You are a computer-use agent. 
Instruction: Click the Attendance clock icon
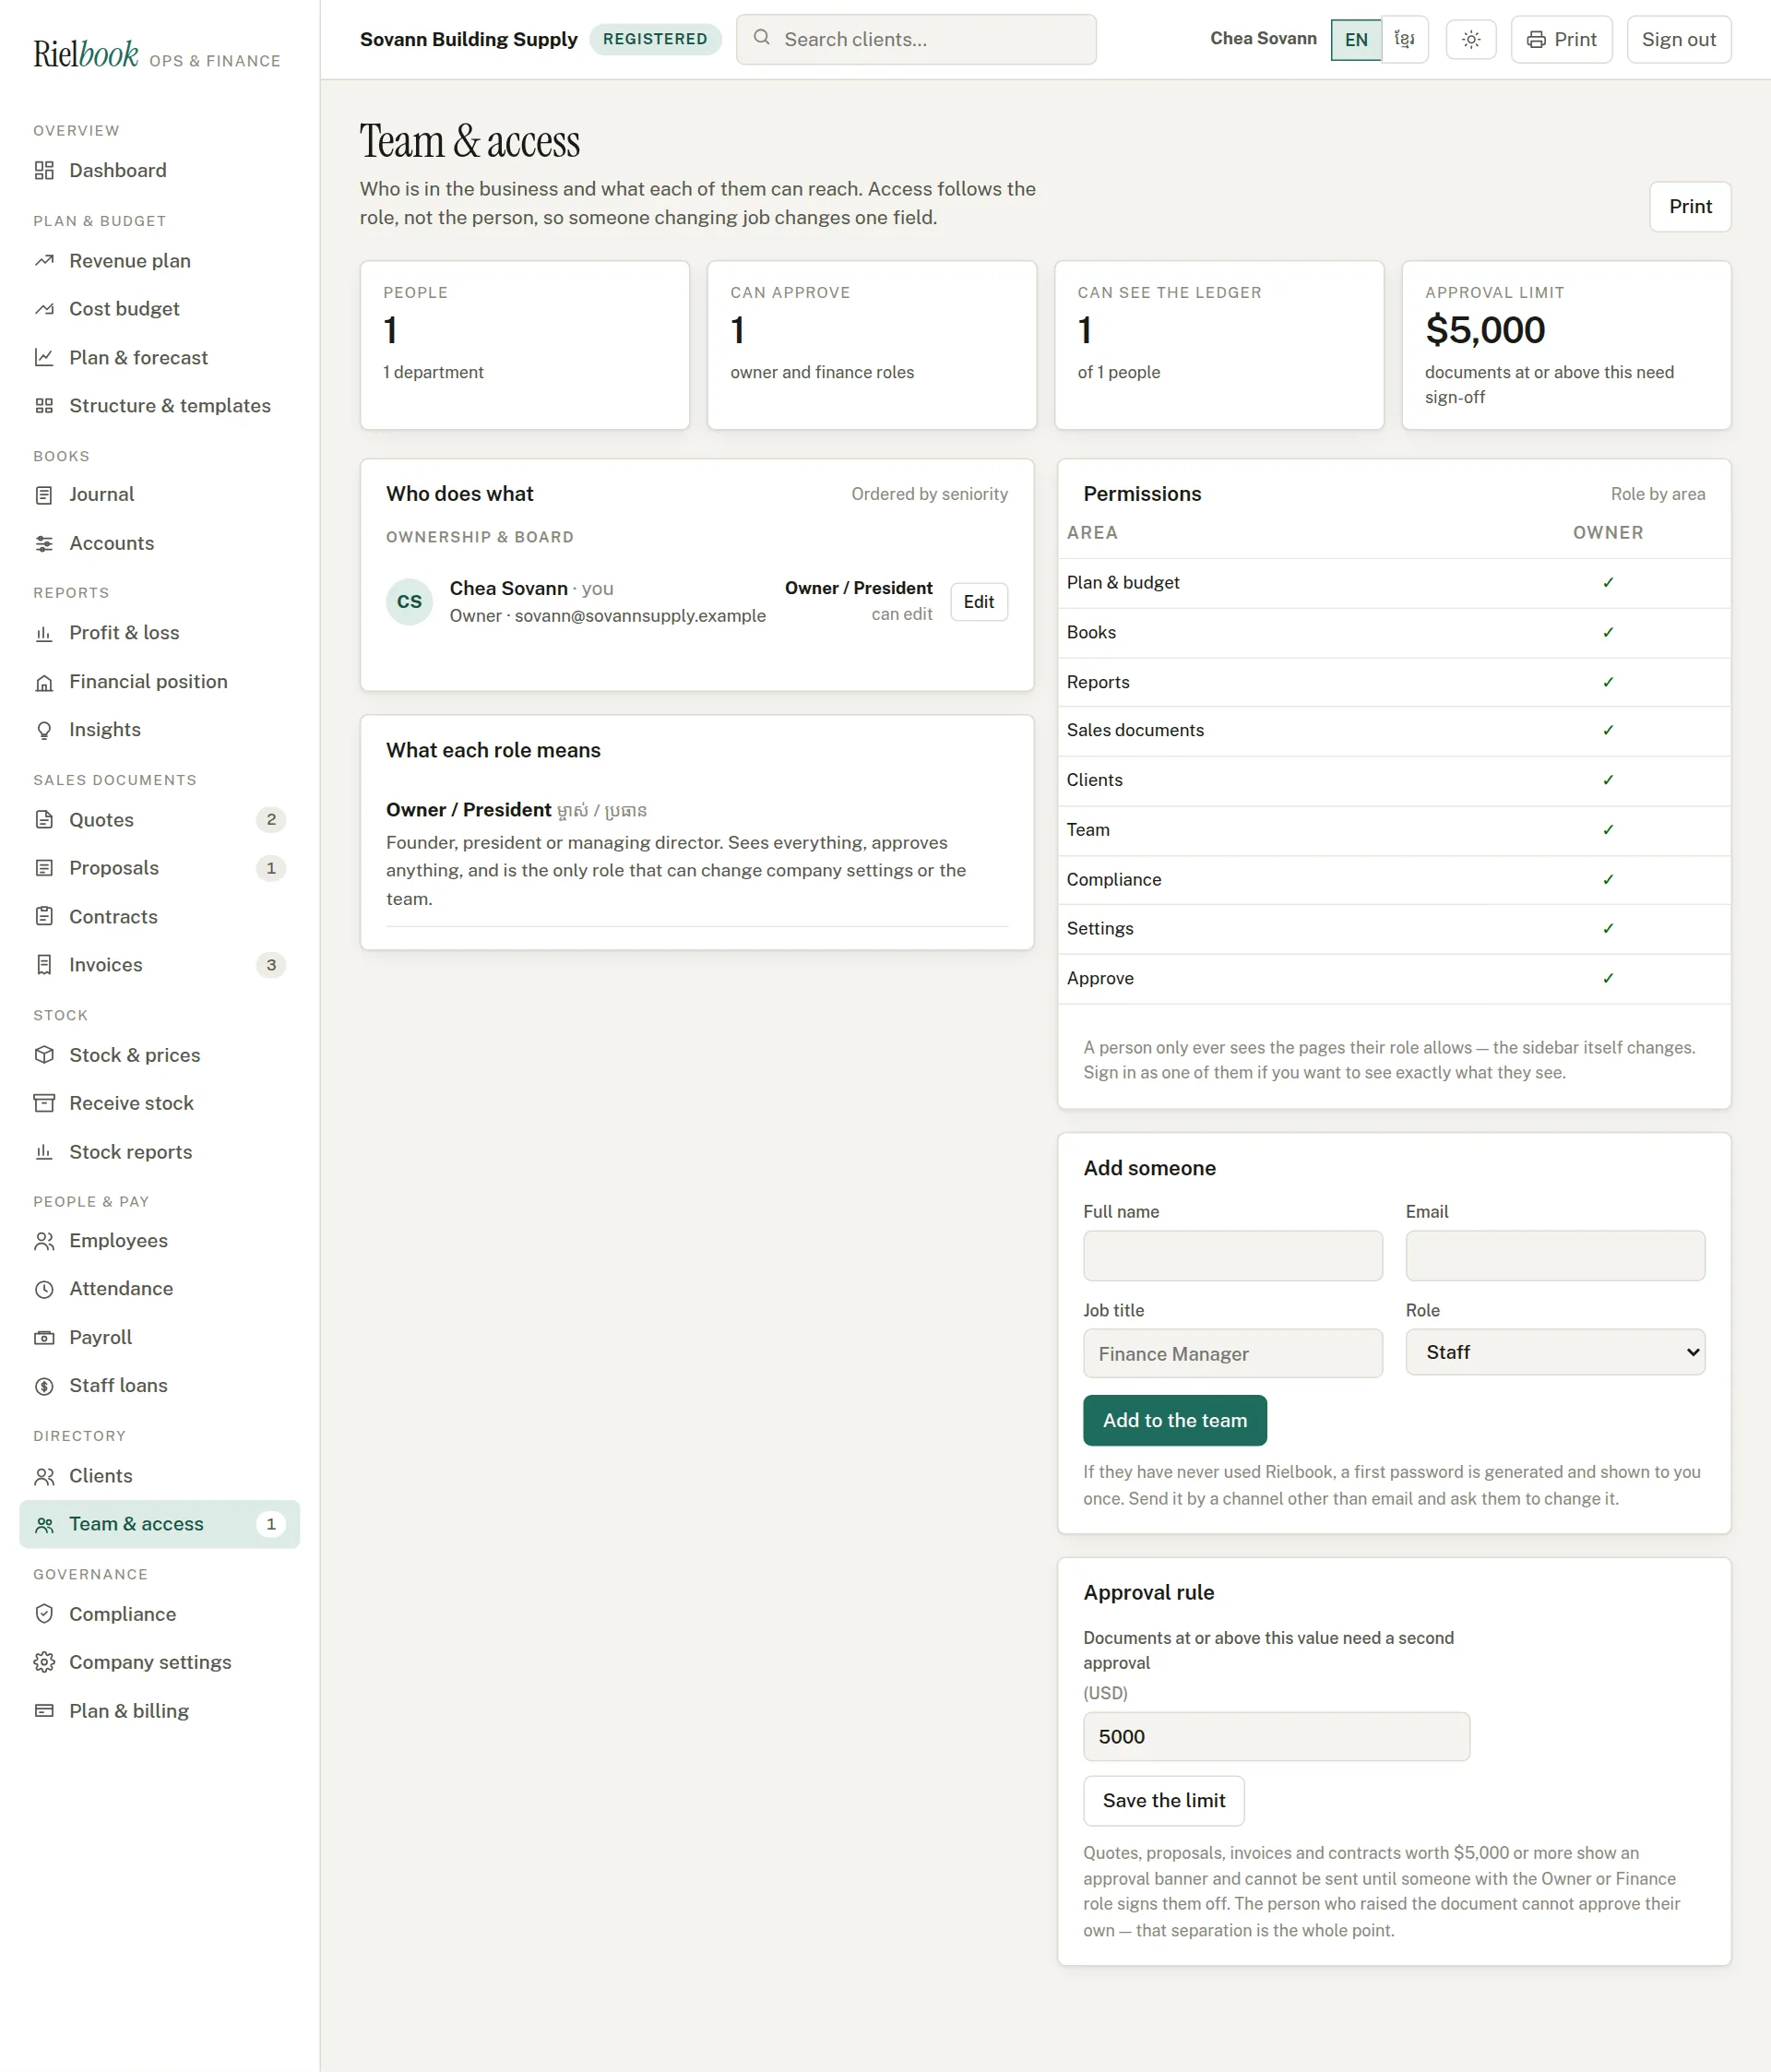44,1289
